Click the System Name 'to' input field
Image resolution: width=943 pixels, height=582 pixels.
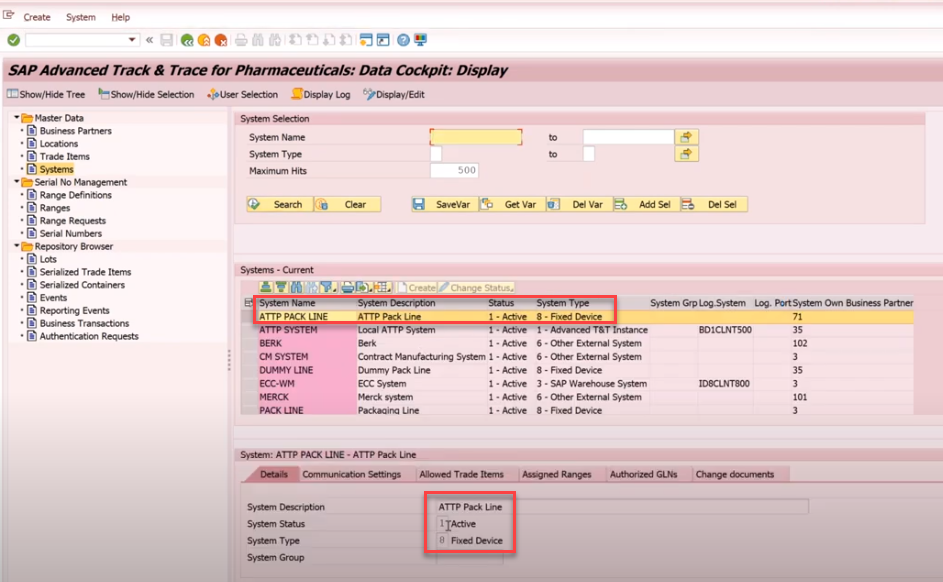click(x=628, y=137)
